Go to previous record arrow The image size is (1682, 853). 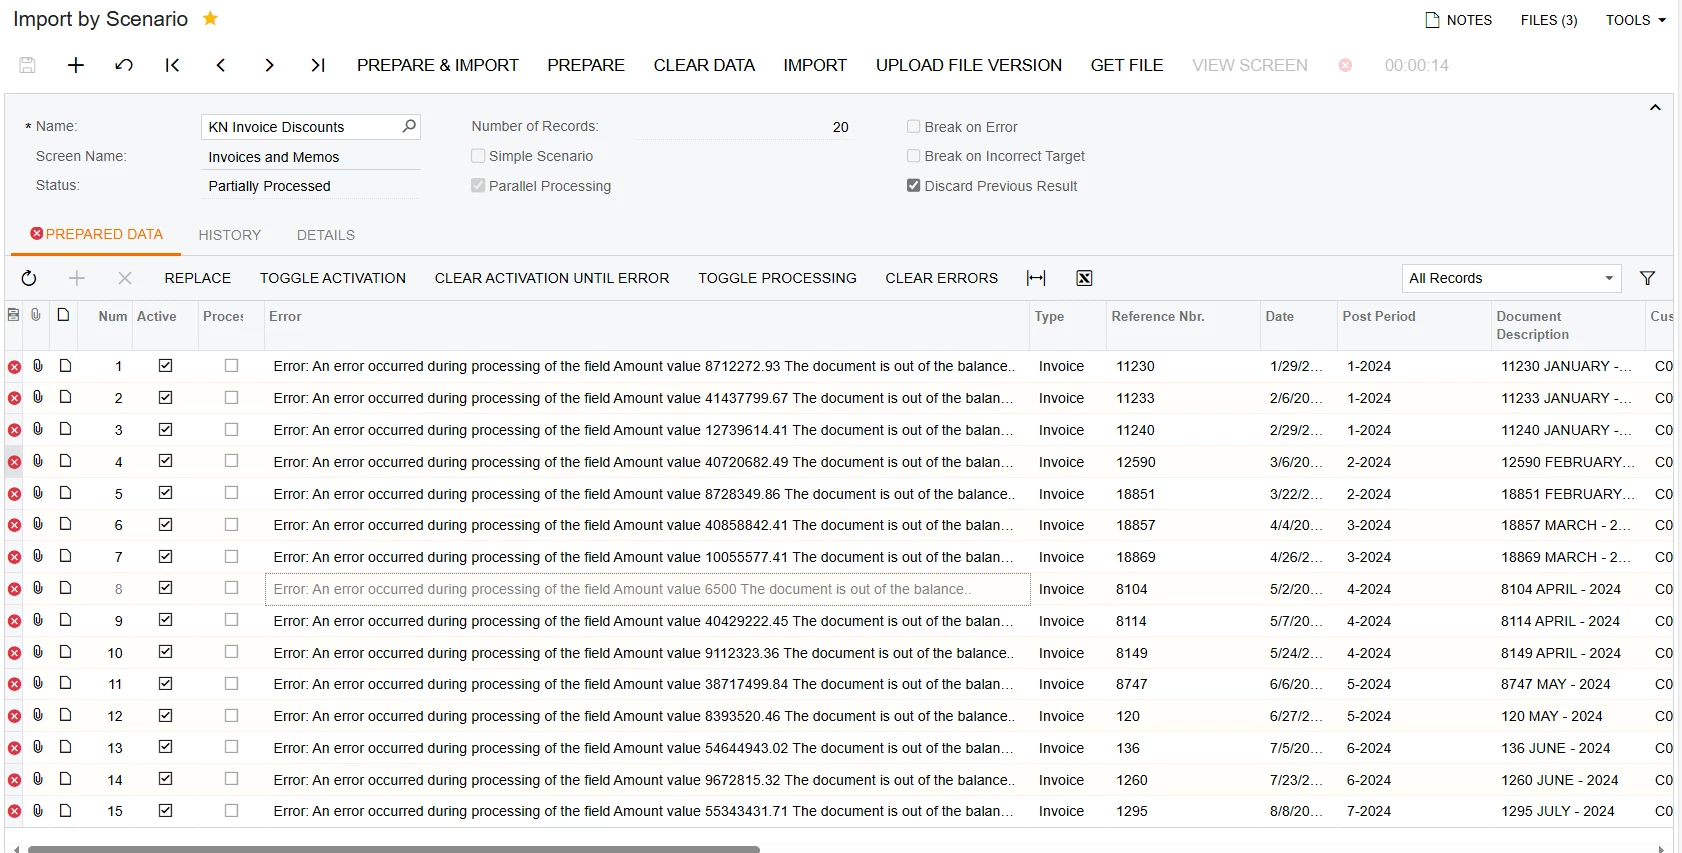(221, 65)
